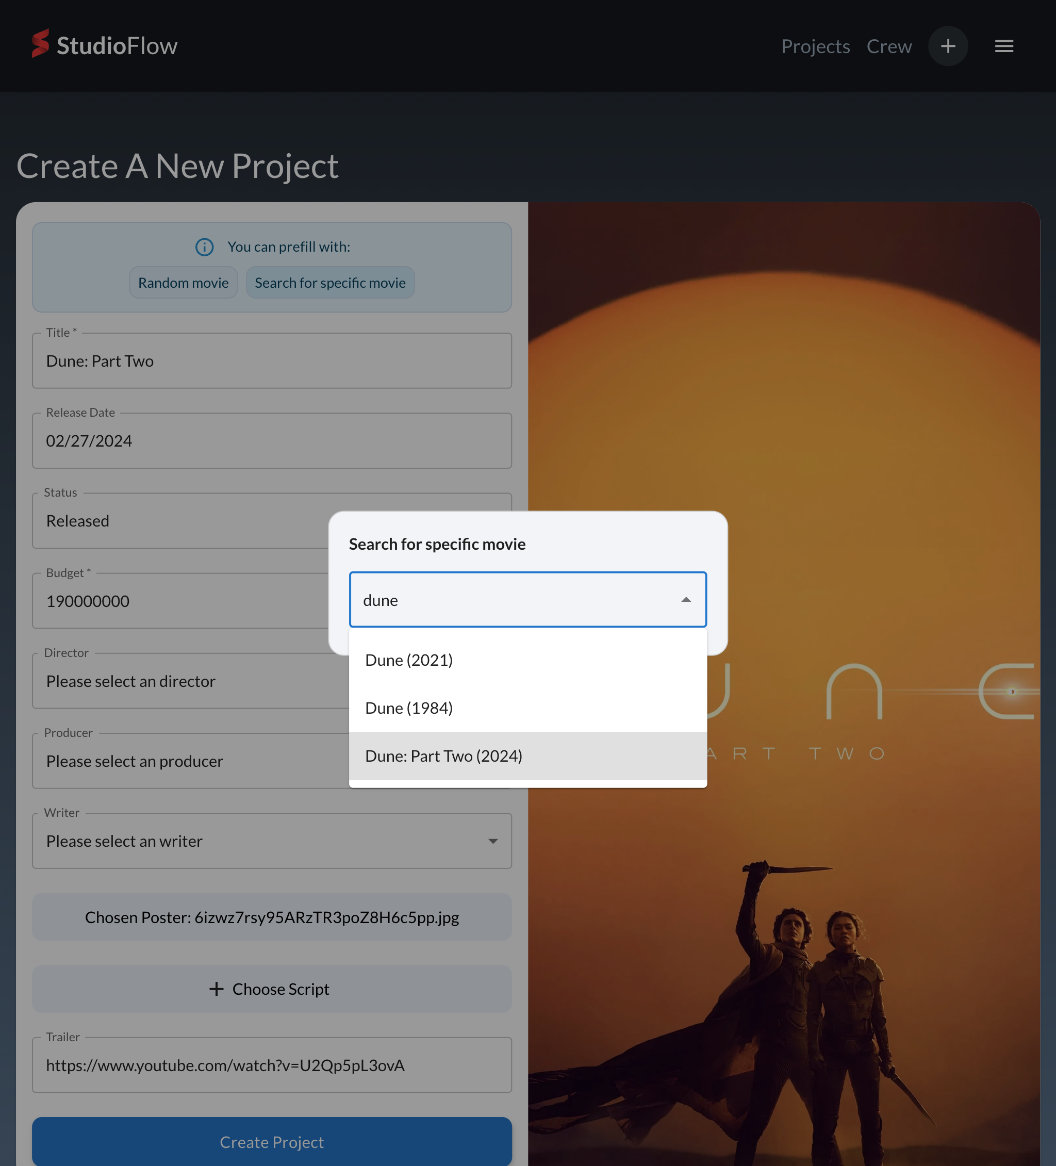
Task: Select Dune (2021) from results
Action: pyautogui.click(x=527, y=660)
